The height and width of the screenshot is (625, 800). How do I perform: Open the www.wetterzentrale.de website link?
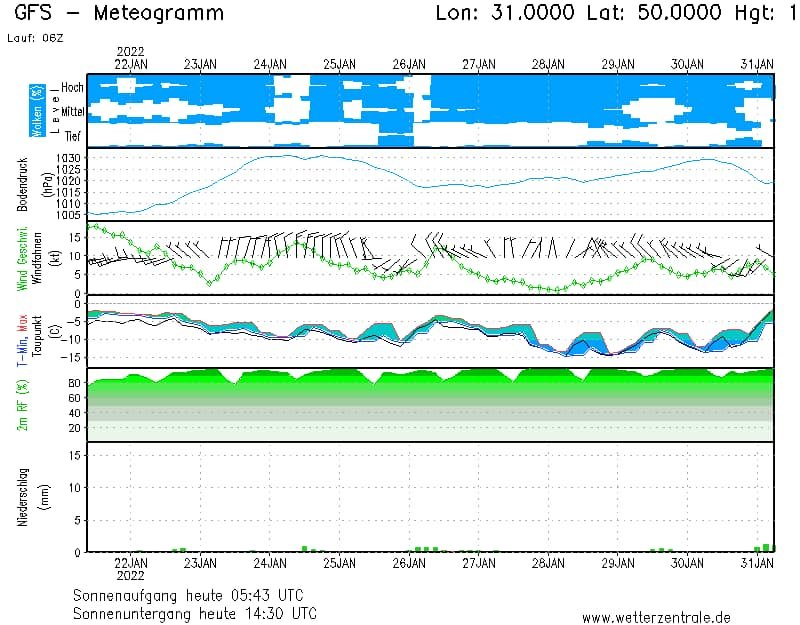click(x=655, y=618)
